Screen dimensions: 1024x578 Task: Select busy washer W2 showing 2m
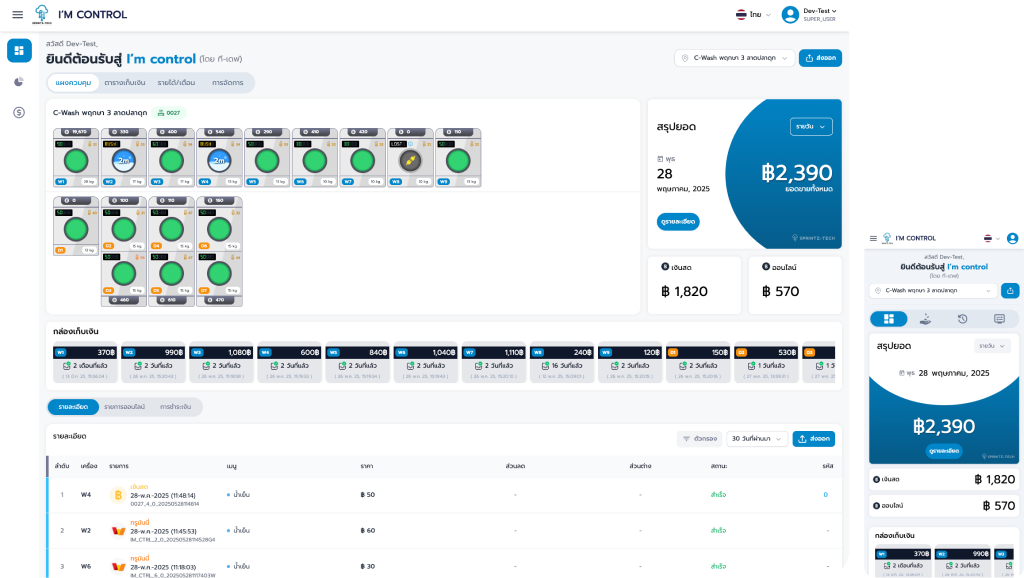pos(123,158)
